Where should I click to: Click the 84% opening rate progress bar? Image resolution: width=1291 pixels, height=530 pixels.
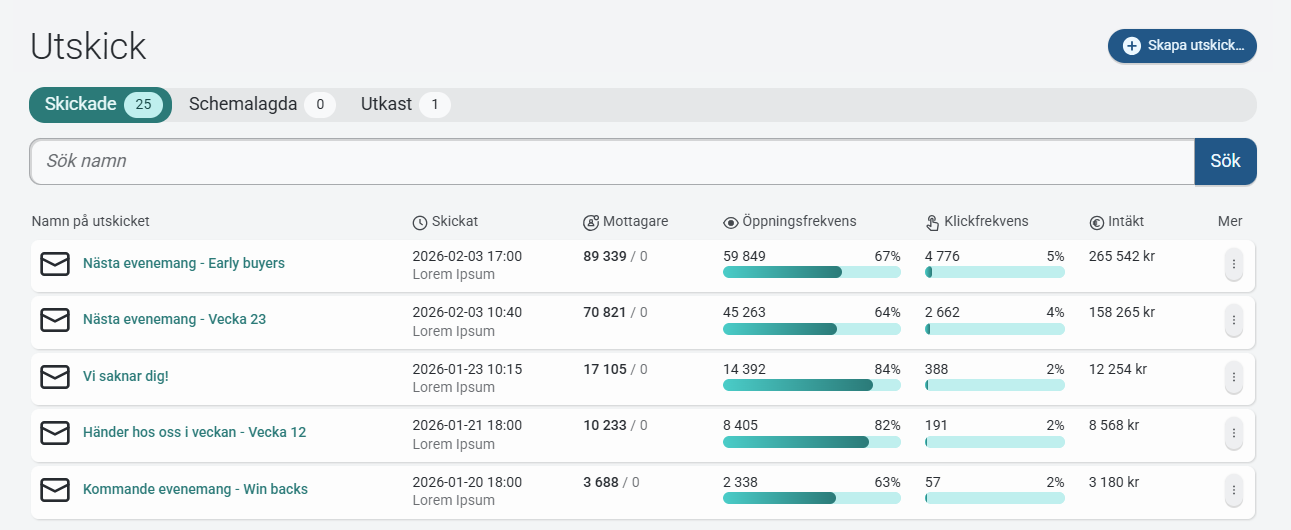tap(812, 385)
